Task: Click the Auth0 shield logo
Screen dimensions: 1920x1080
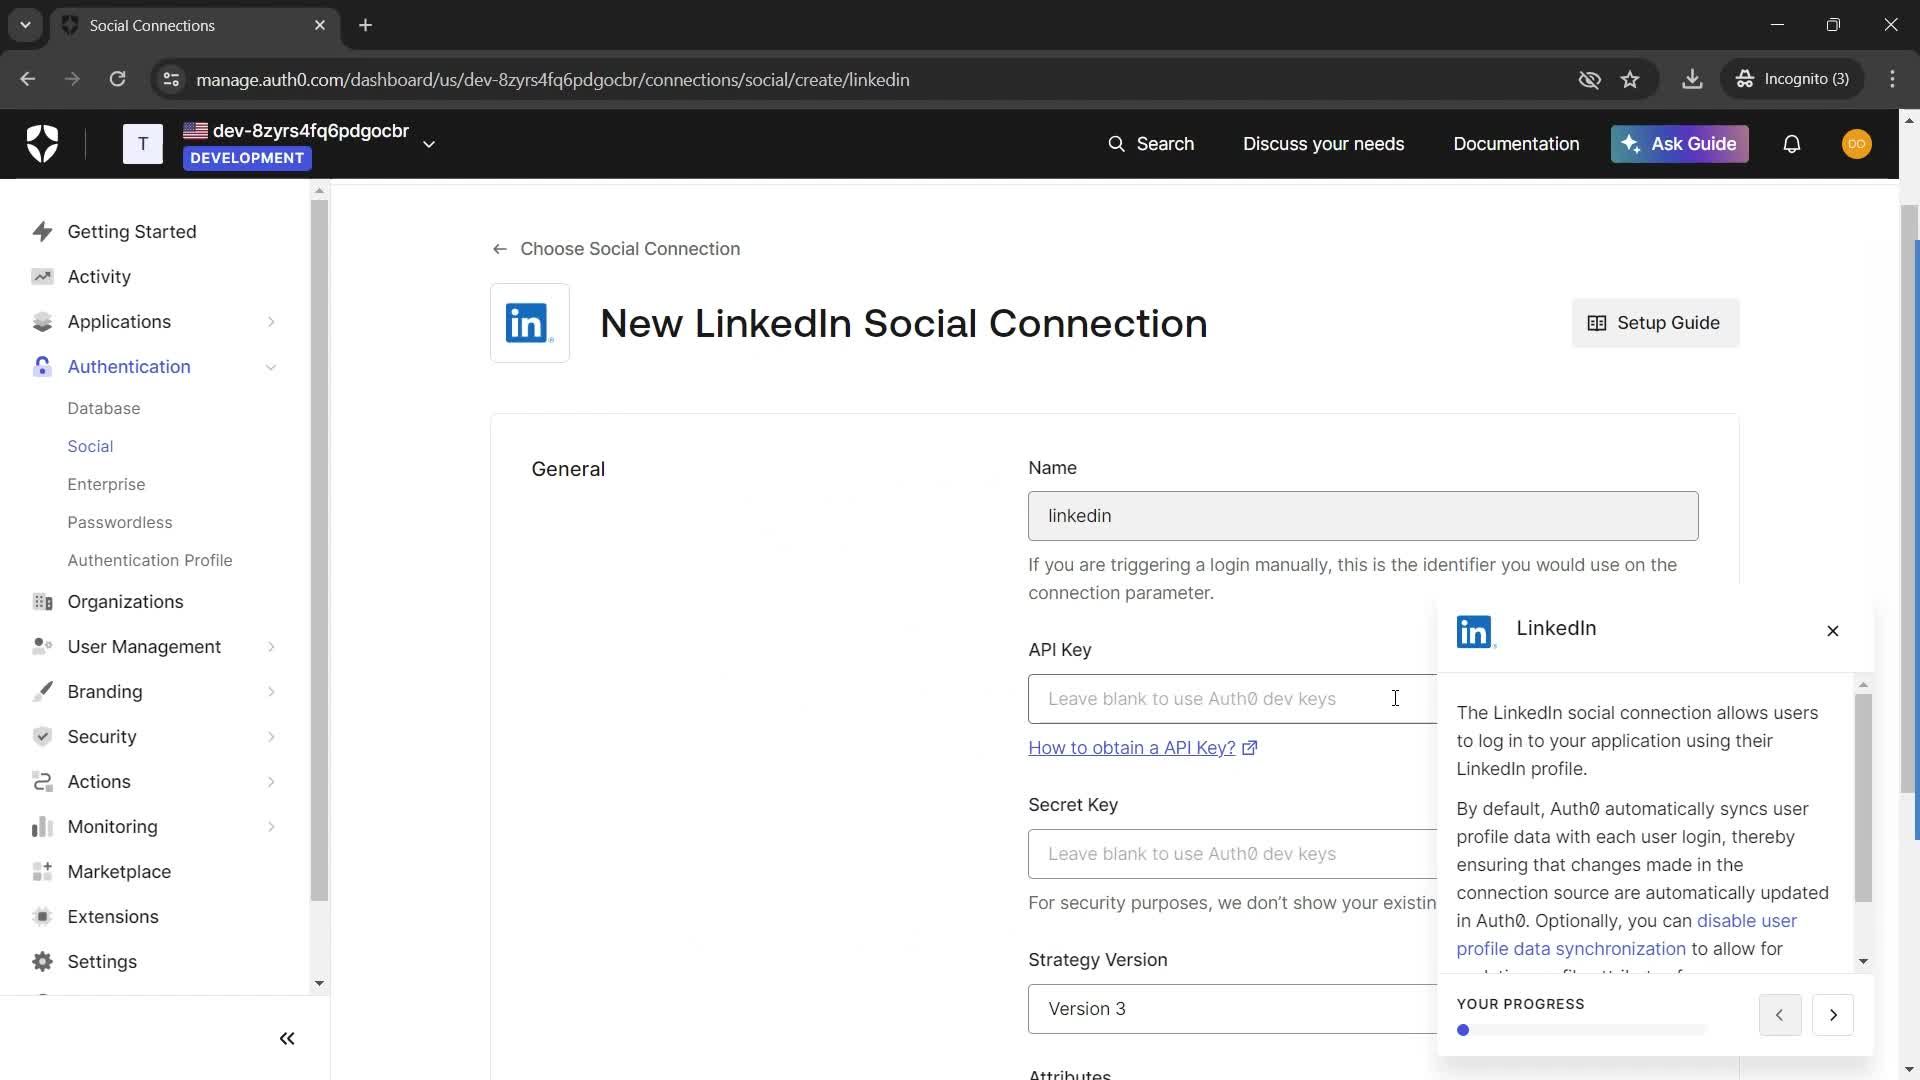Action: pyautogui.click(x=42, y=144)
